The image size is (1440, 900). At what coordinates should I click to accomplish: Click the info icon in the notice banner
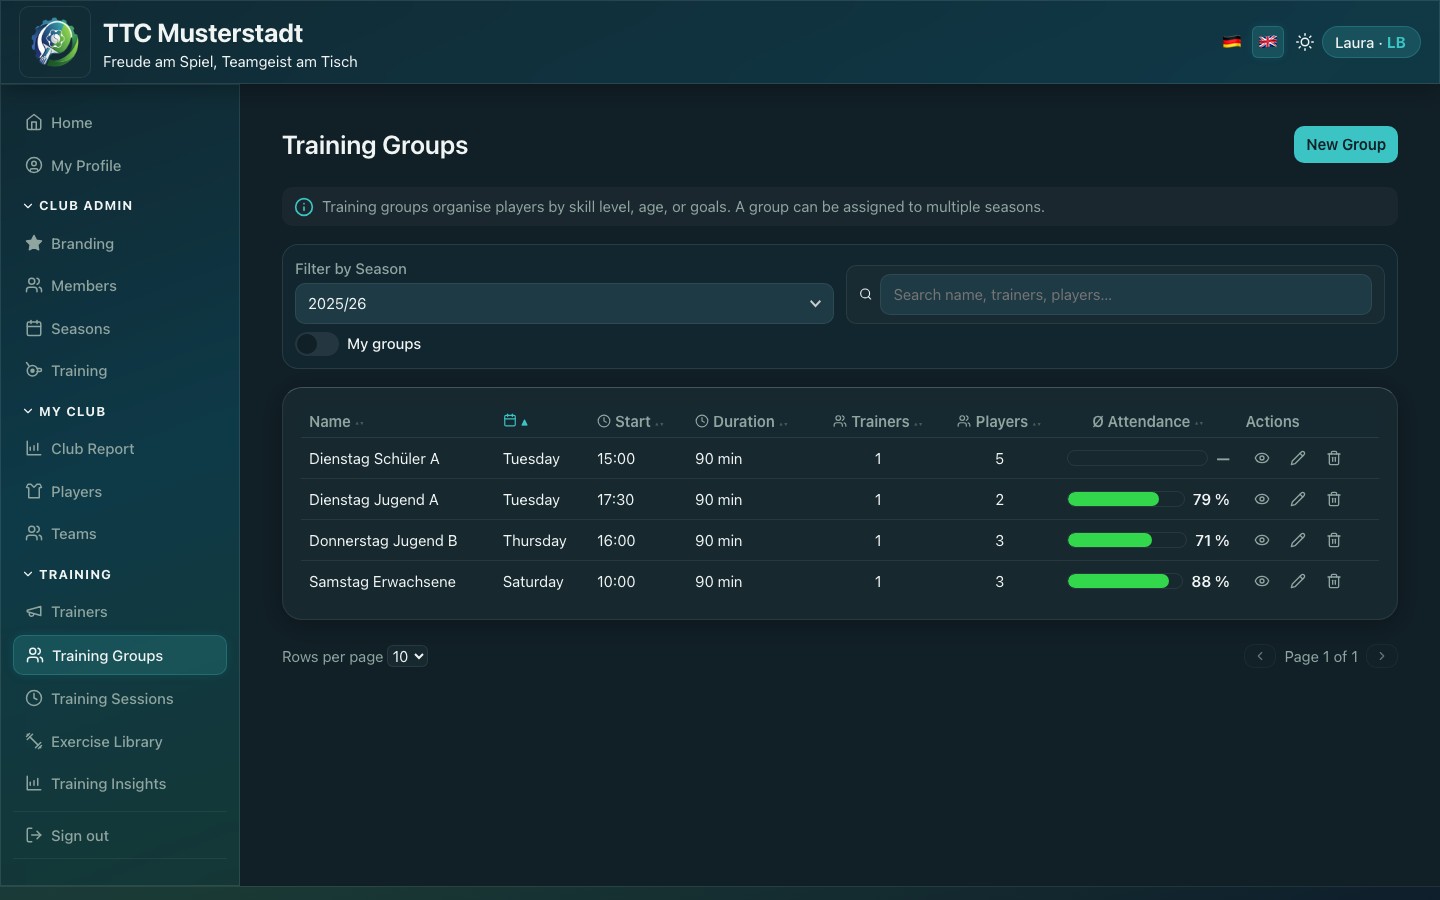click(304, 207)
